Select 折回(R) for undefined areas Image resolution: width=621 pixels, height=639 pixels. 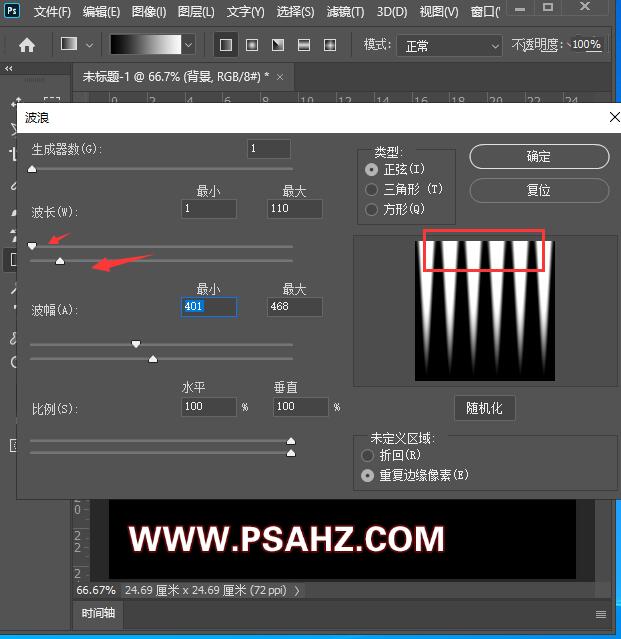[391, 455]
